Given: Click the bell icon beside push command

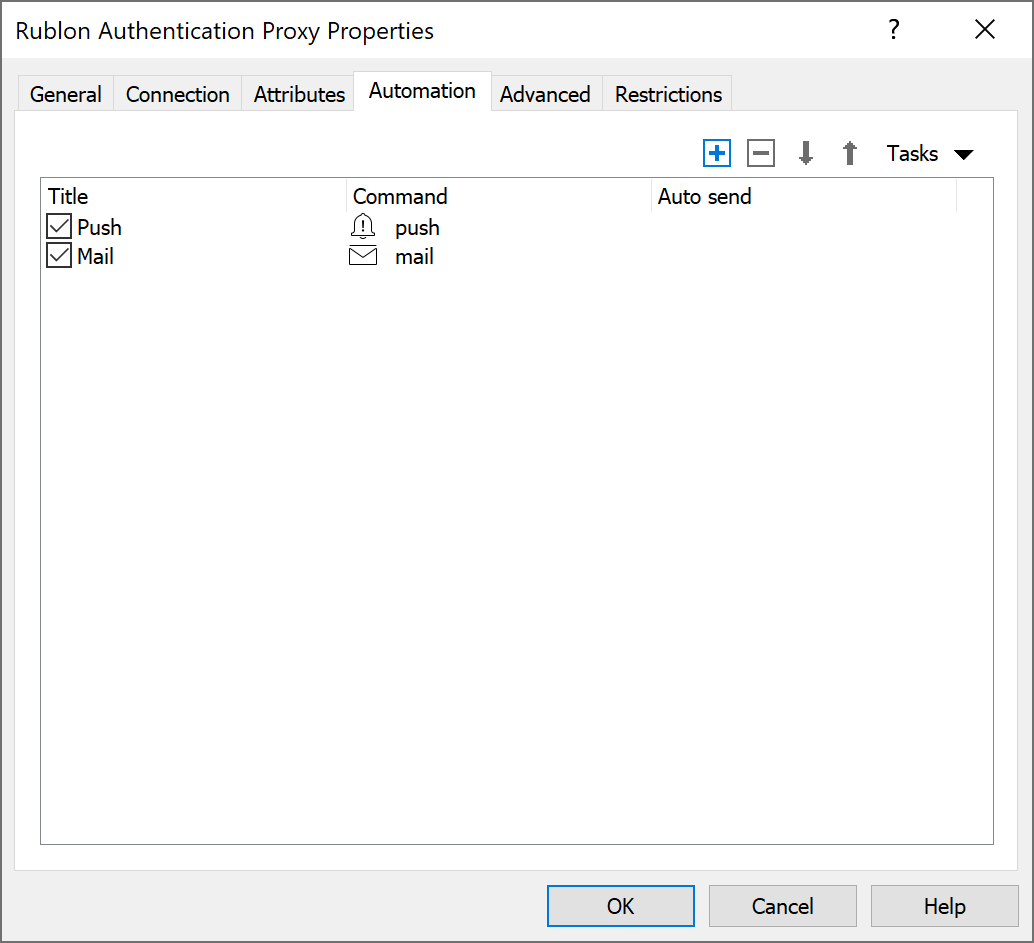Looking at the screenshot, I should 363,227.
